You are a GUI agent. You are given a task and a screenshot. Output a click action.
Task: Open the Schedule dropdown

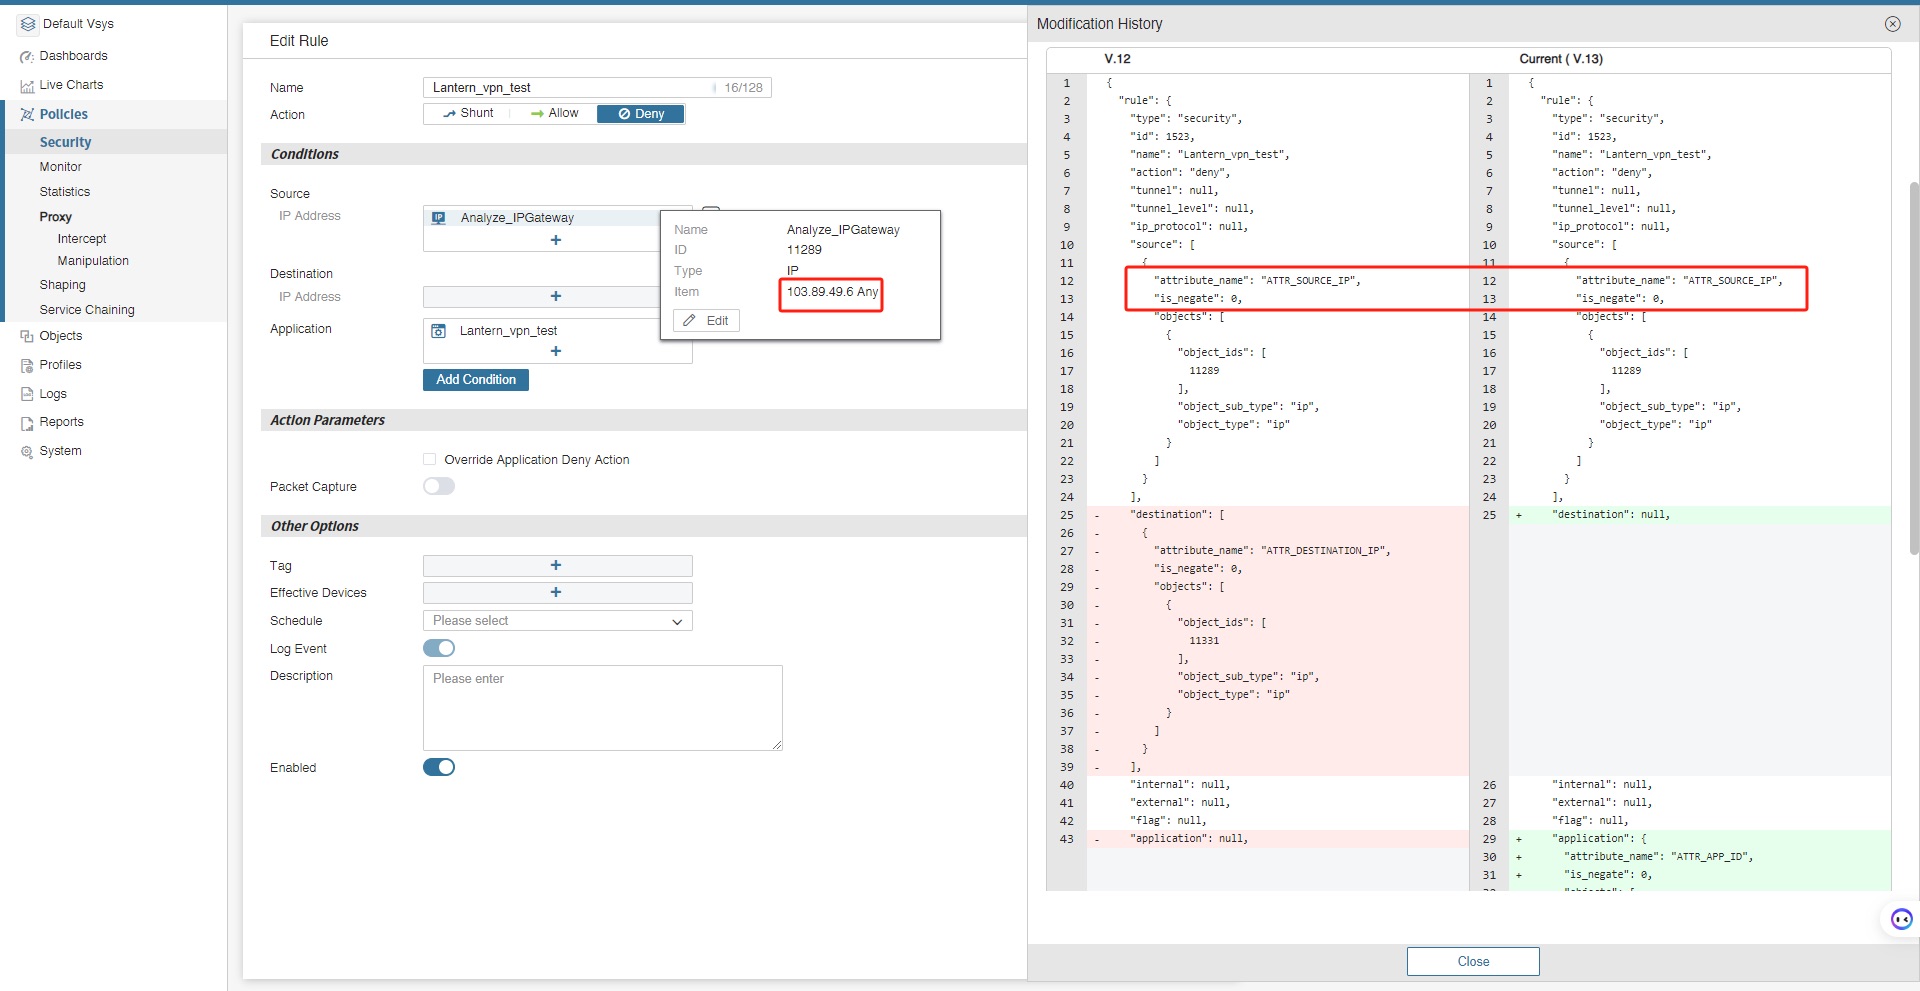557,621
